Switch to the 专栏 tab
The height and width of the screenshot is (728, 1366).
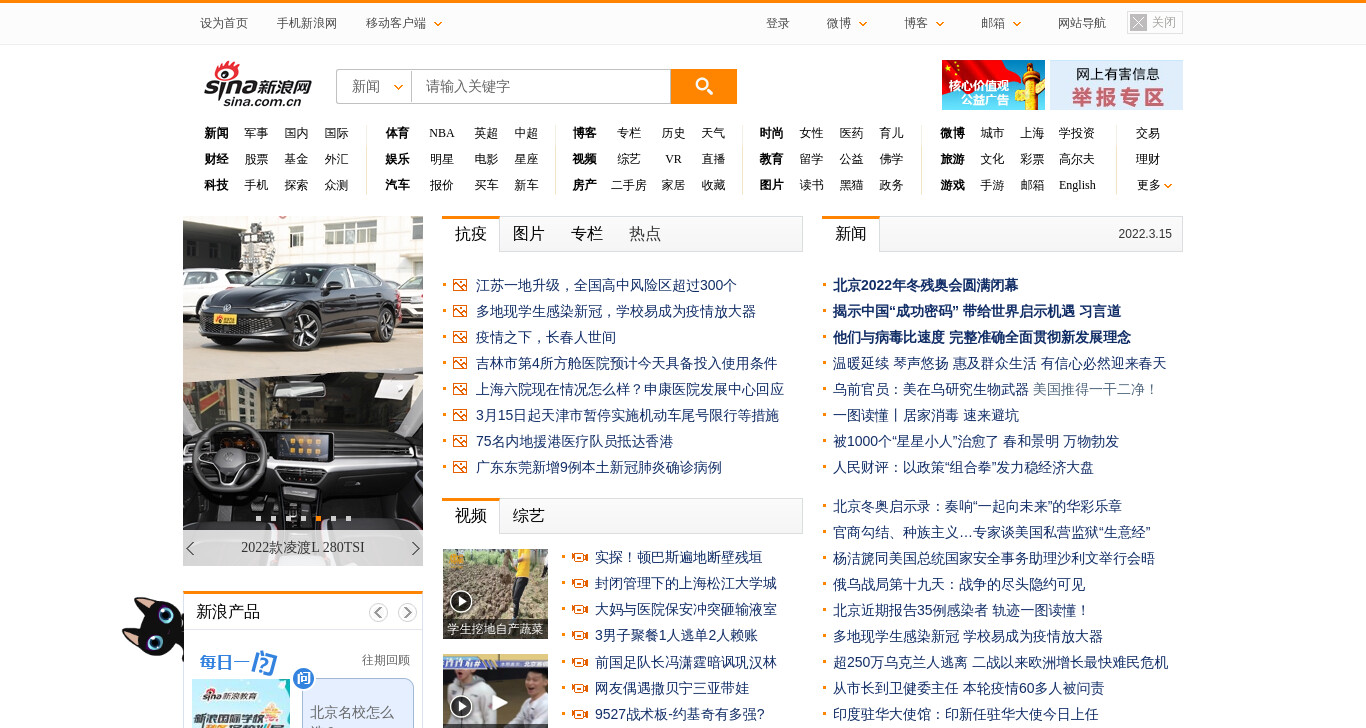[587, 234]
